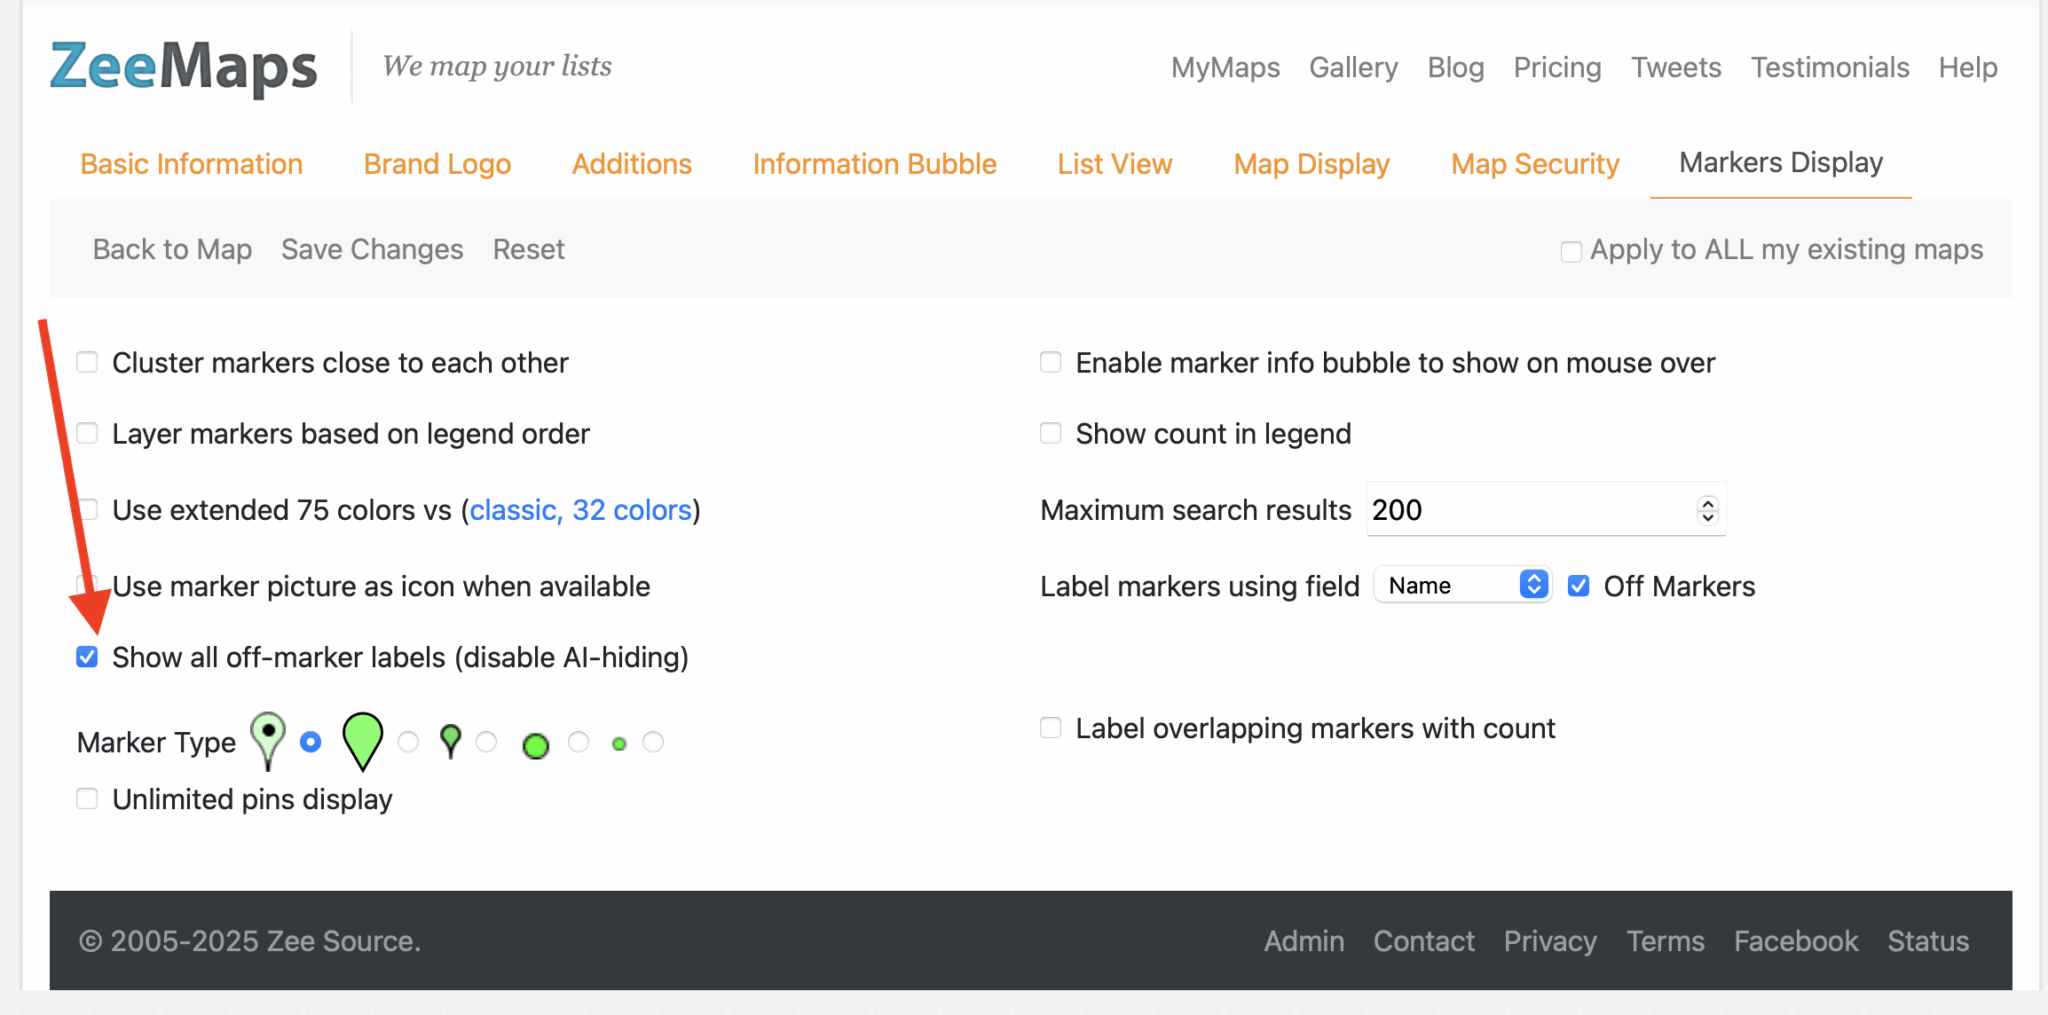Screen dimensions: 2048x1015
Task: Click the Maximum search results input field
Action: coord(1528,510)
